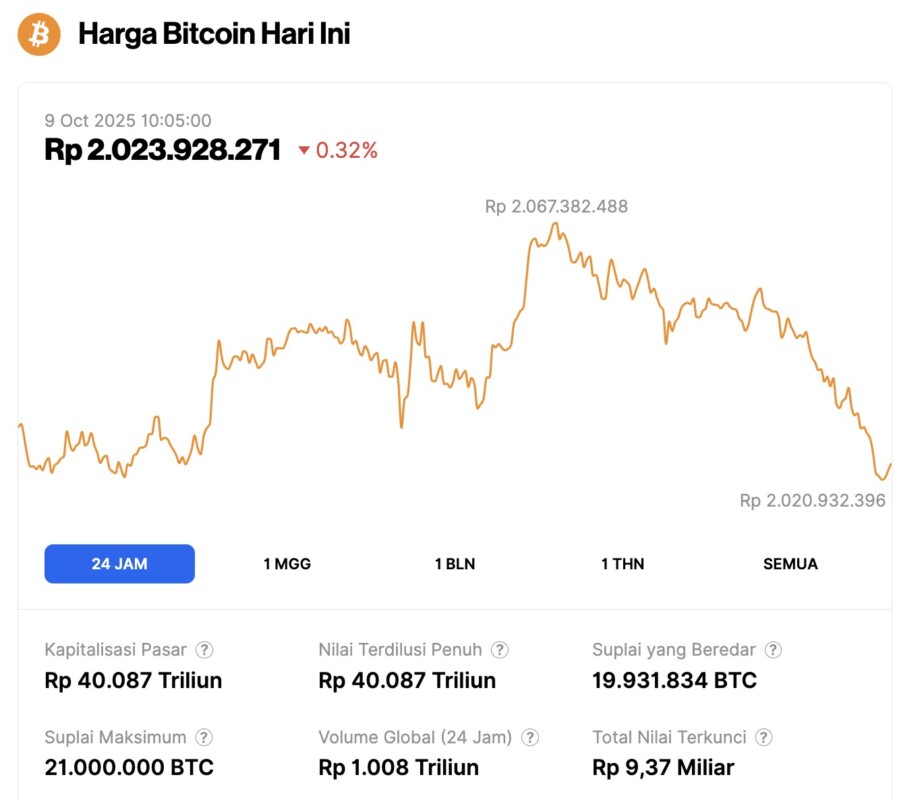Open the Nilai Terdilusi Penuh info icon
Image resolution: width=897 pixels, height=800 pixels.
(x=500, y=650)
